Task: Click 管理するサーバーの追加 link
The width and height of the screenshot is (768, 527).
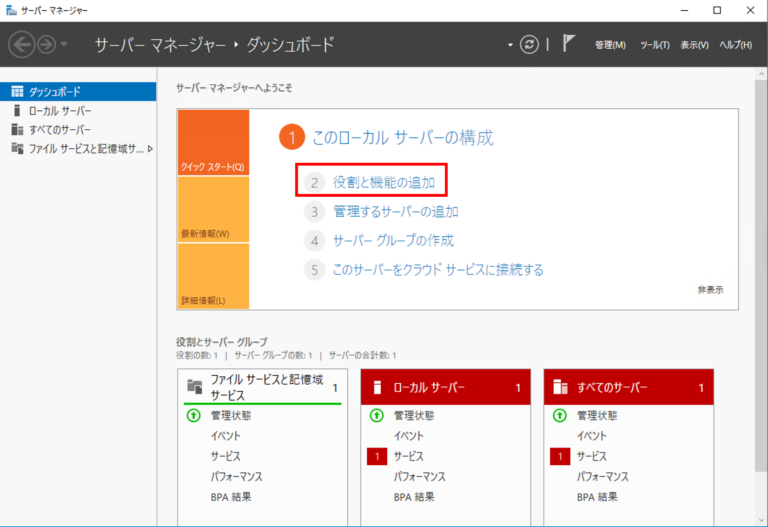Action: click(396, 212)
